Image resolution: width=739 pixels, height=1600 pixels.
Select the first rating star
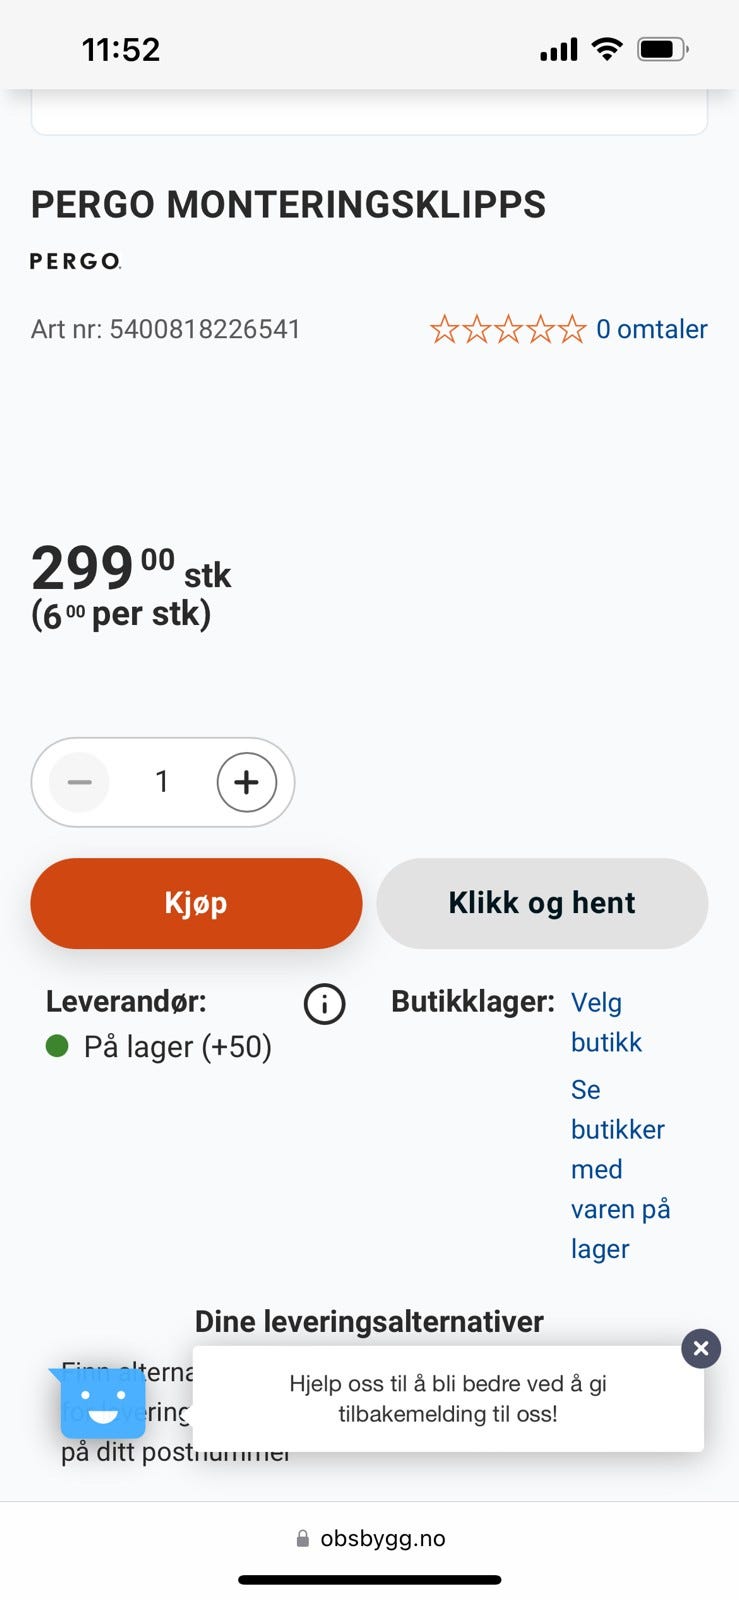click(x=444, y=329)
